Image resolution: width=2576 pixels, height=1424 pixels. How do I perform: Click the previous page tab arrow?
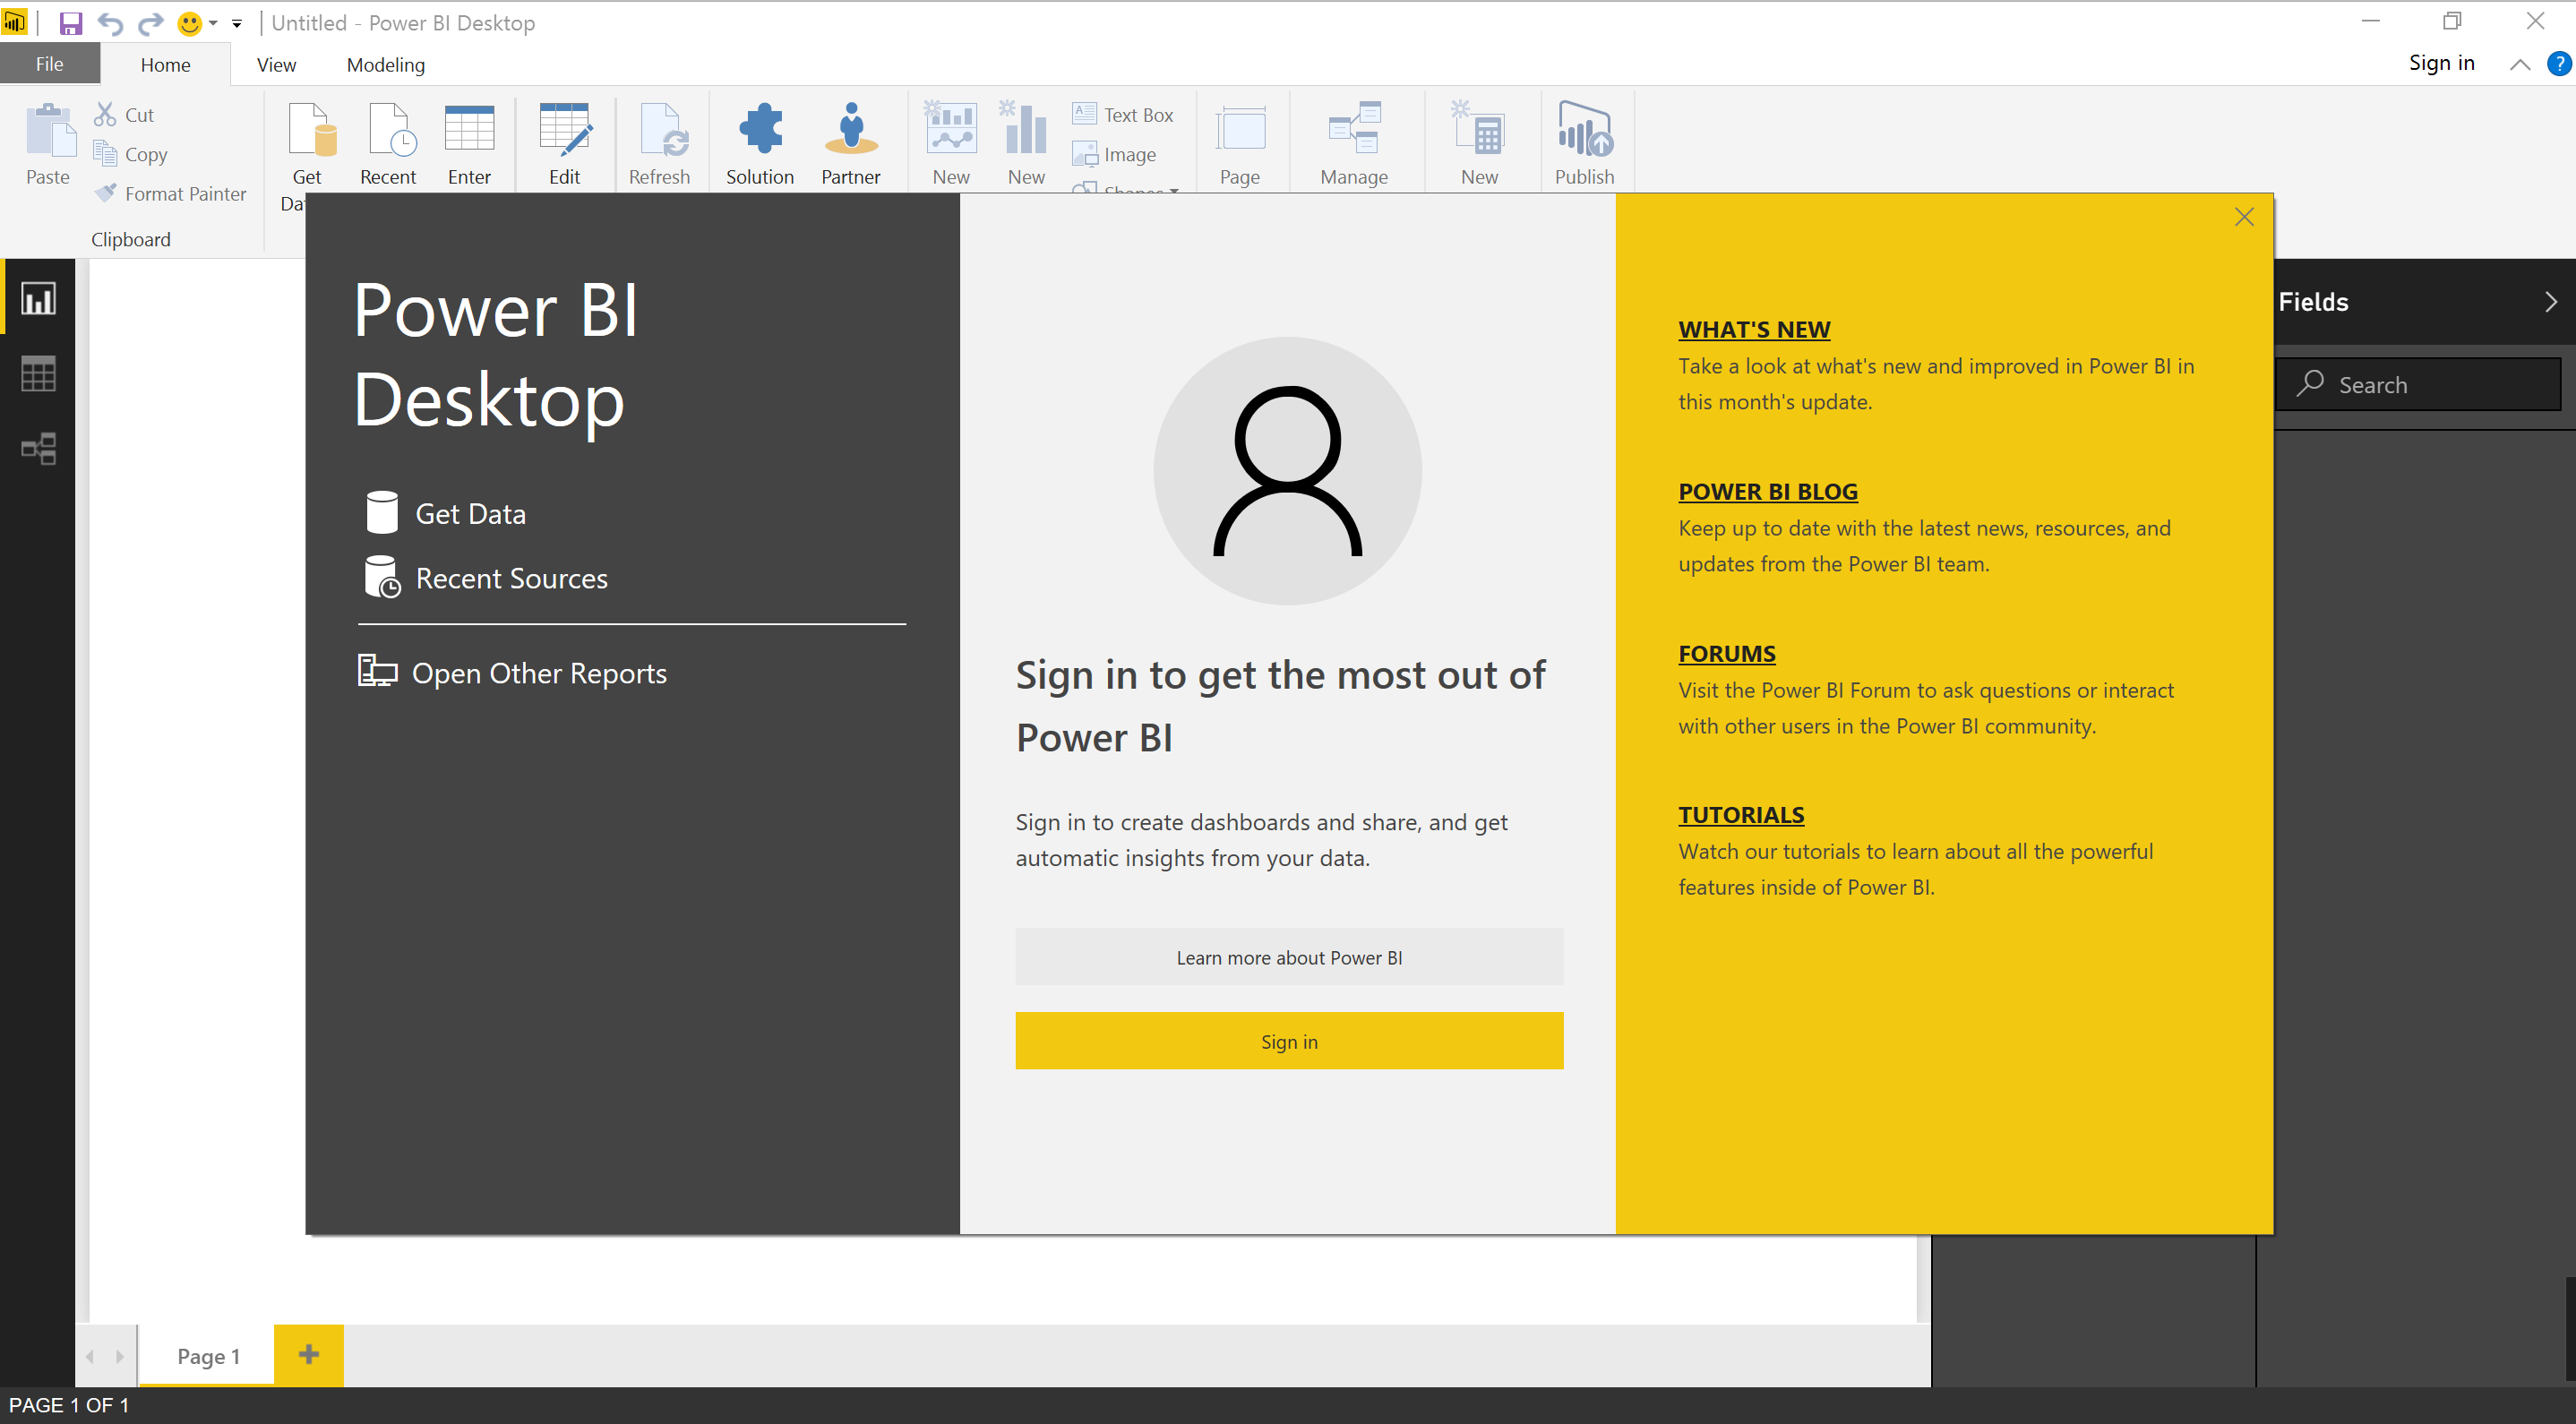pyautogui.click(x=90, y=1356)
